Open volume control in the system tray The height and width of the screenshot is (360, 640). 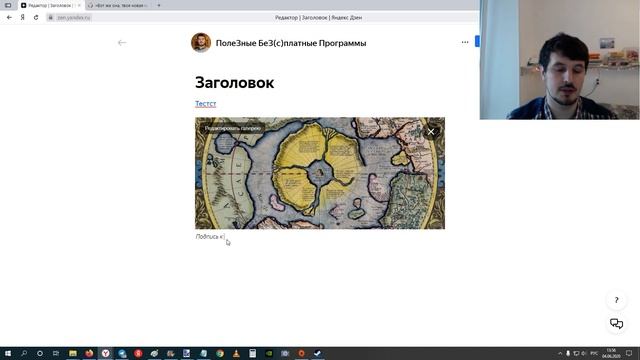point(583,353)
